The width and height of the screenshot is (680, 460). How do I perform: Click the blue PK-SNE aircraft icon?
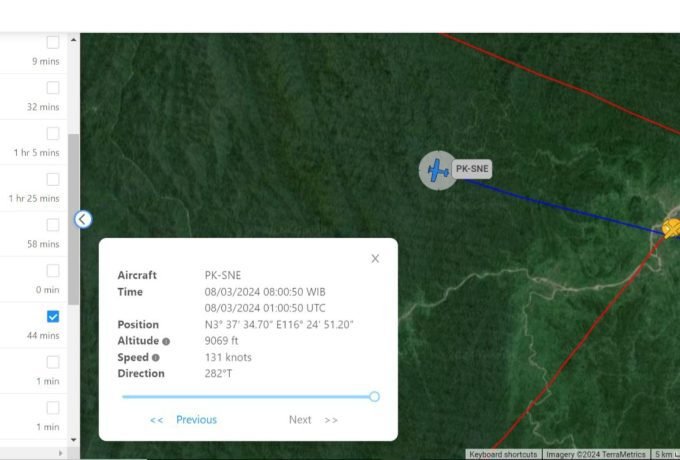pos(438,170)
